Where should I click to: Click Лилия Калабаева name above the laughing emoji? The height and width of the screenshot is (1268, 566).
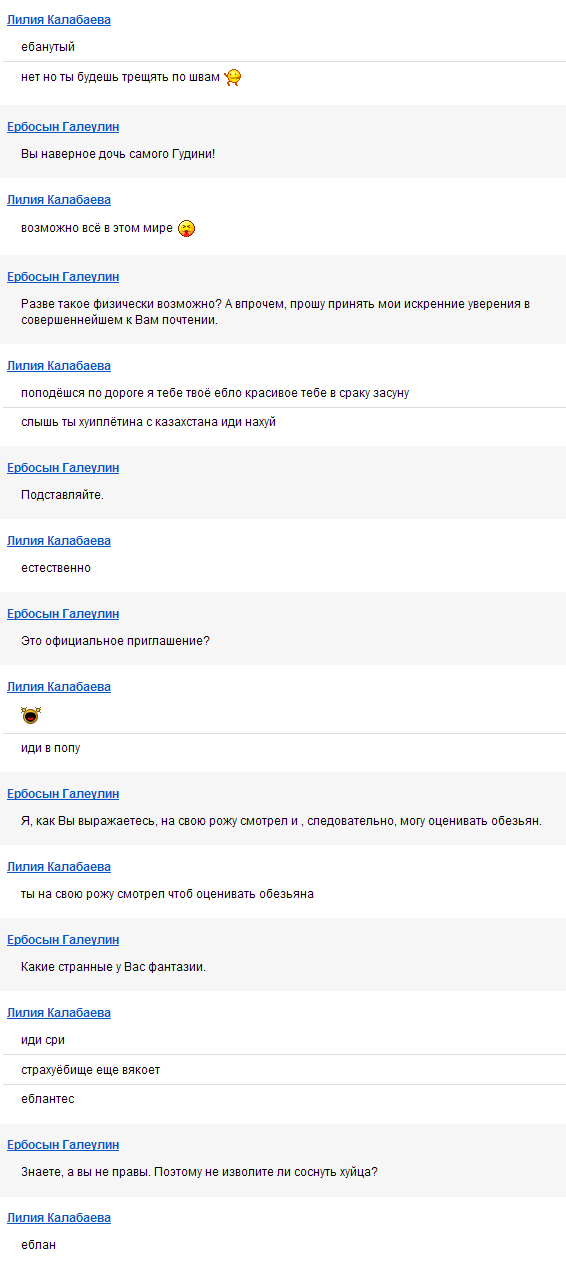click(59, 687)
